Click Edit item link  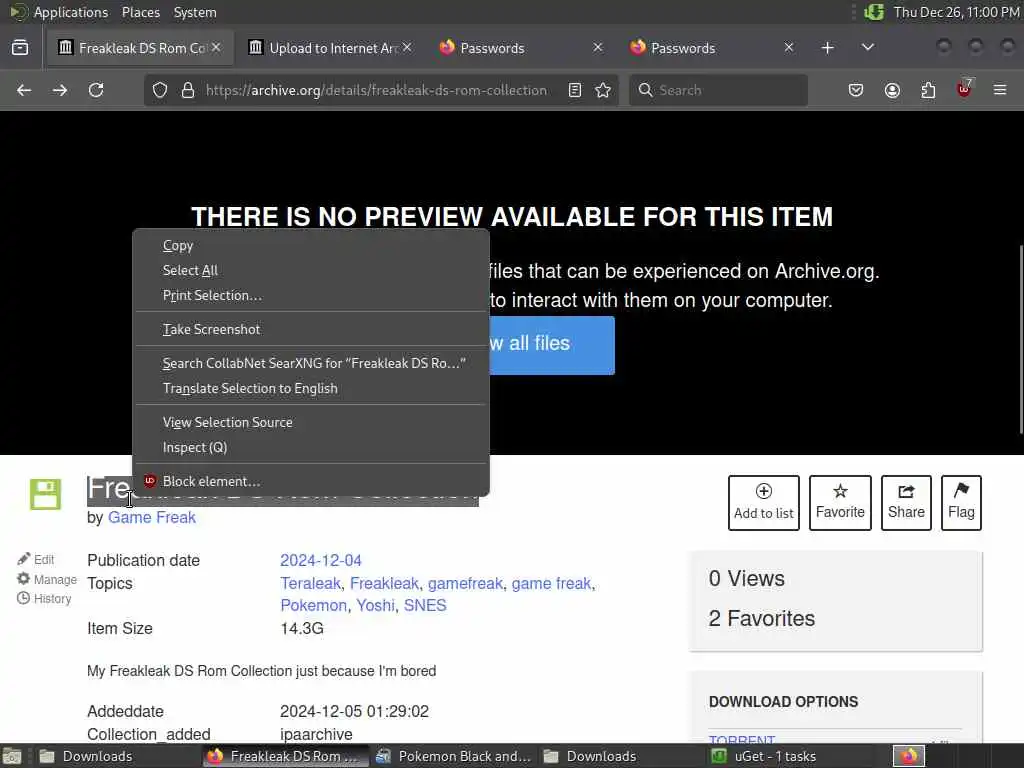coord(36,560)
